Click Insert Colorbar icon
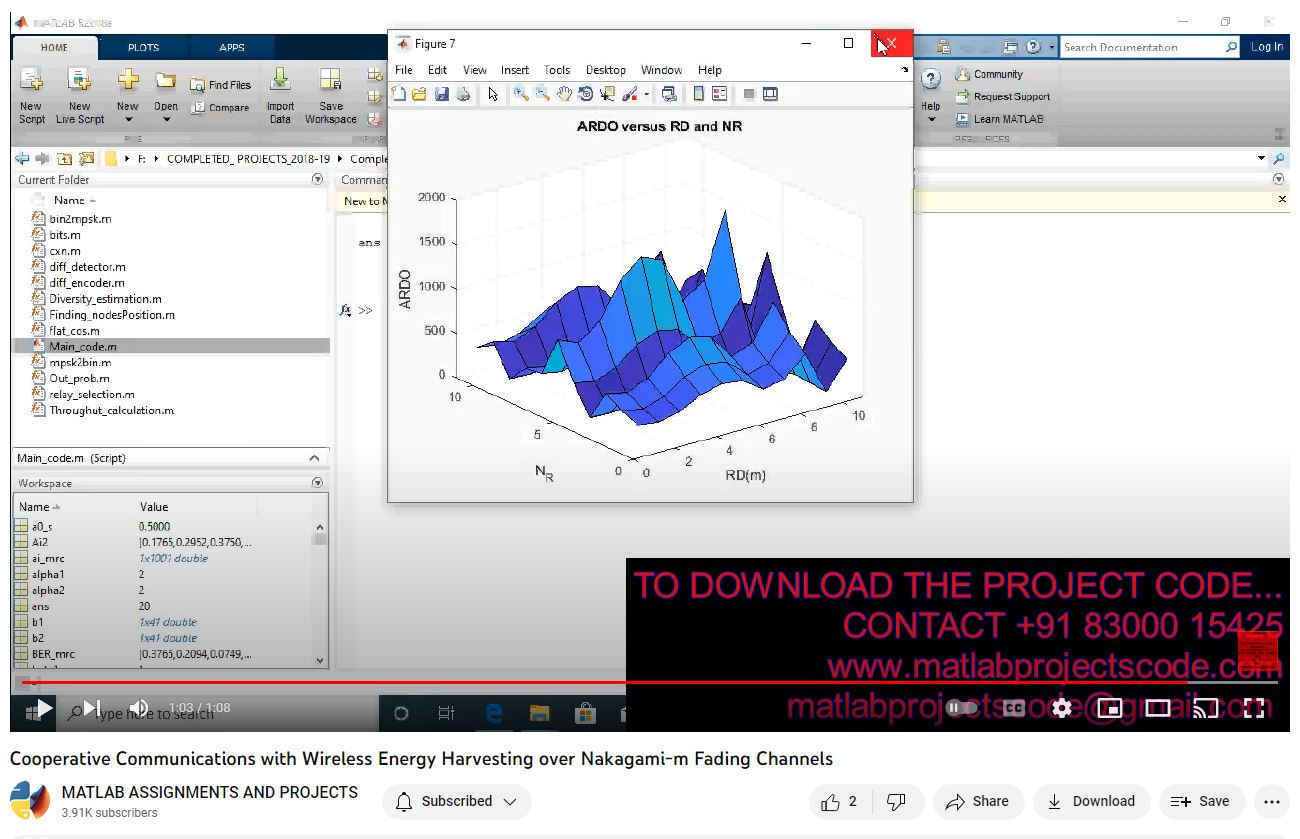 (x=699, y=94)
